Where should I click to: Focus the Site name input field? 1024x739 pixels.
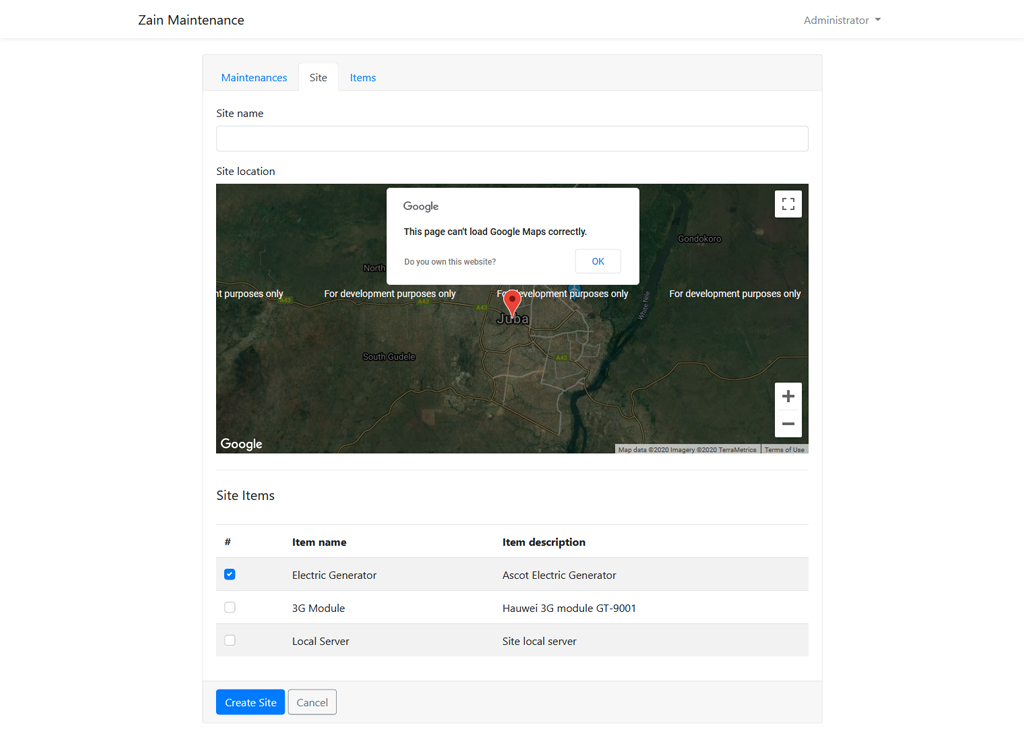pos(512,138)
